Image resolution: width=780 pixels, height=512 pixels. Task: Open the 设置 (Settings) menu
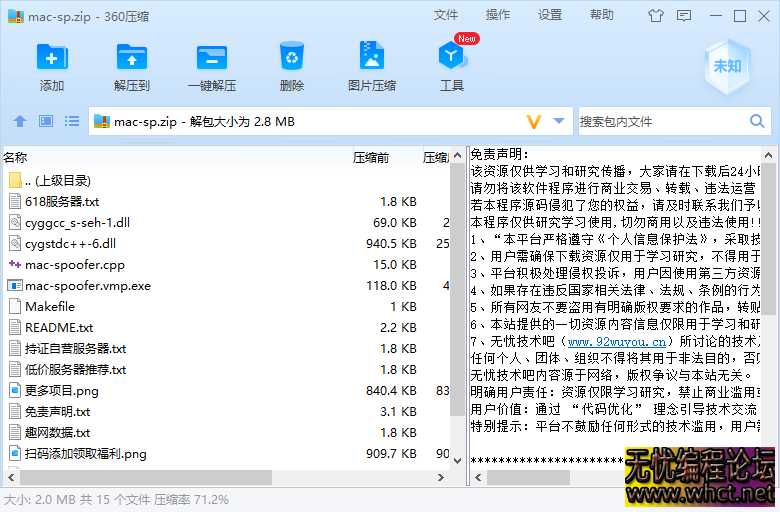550,15
